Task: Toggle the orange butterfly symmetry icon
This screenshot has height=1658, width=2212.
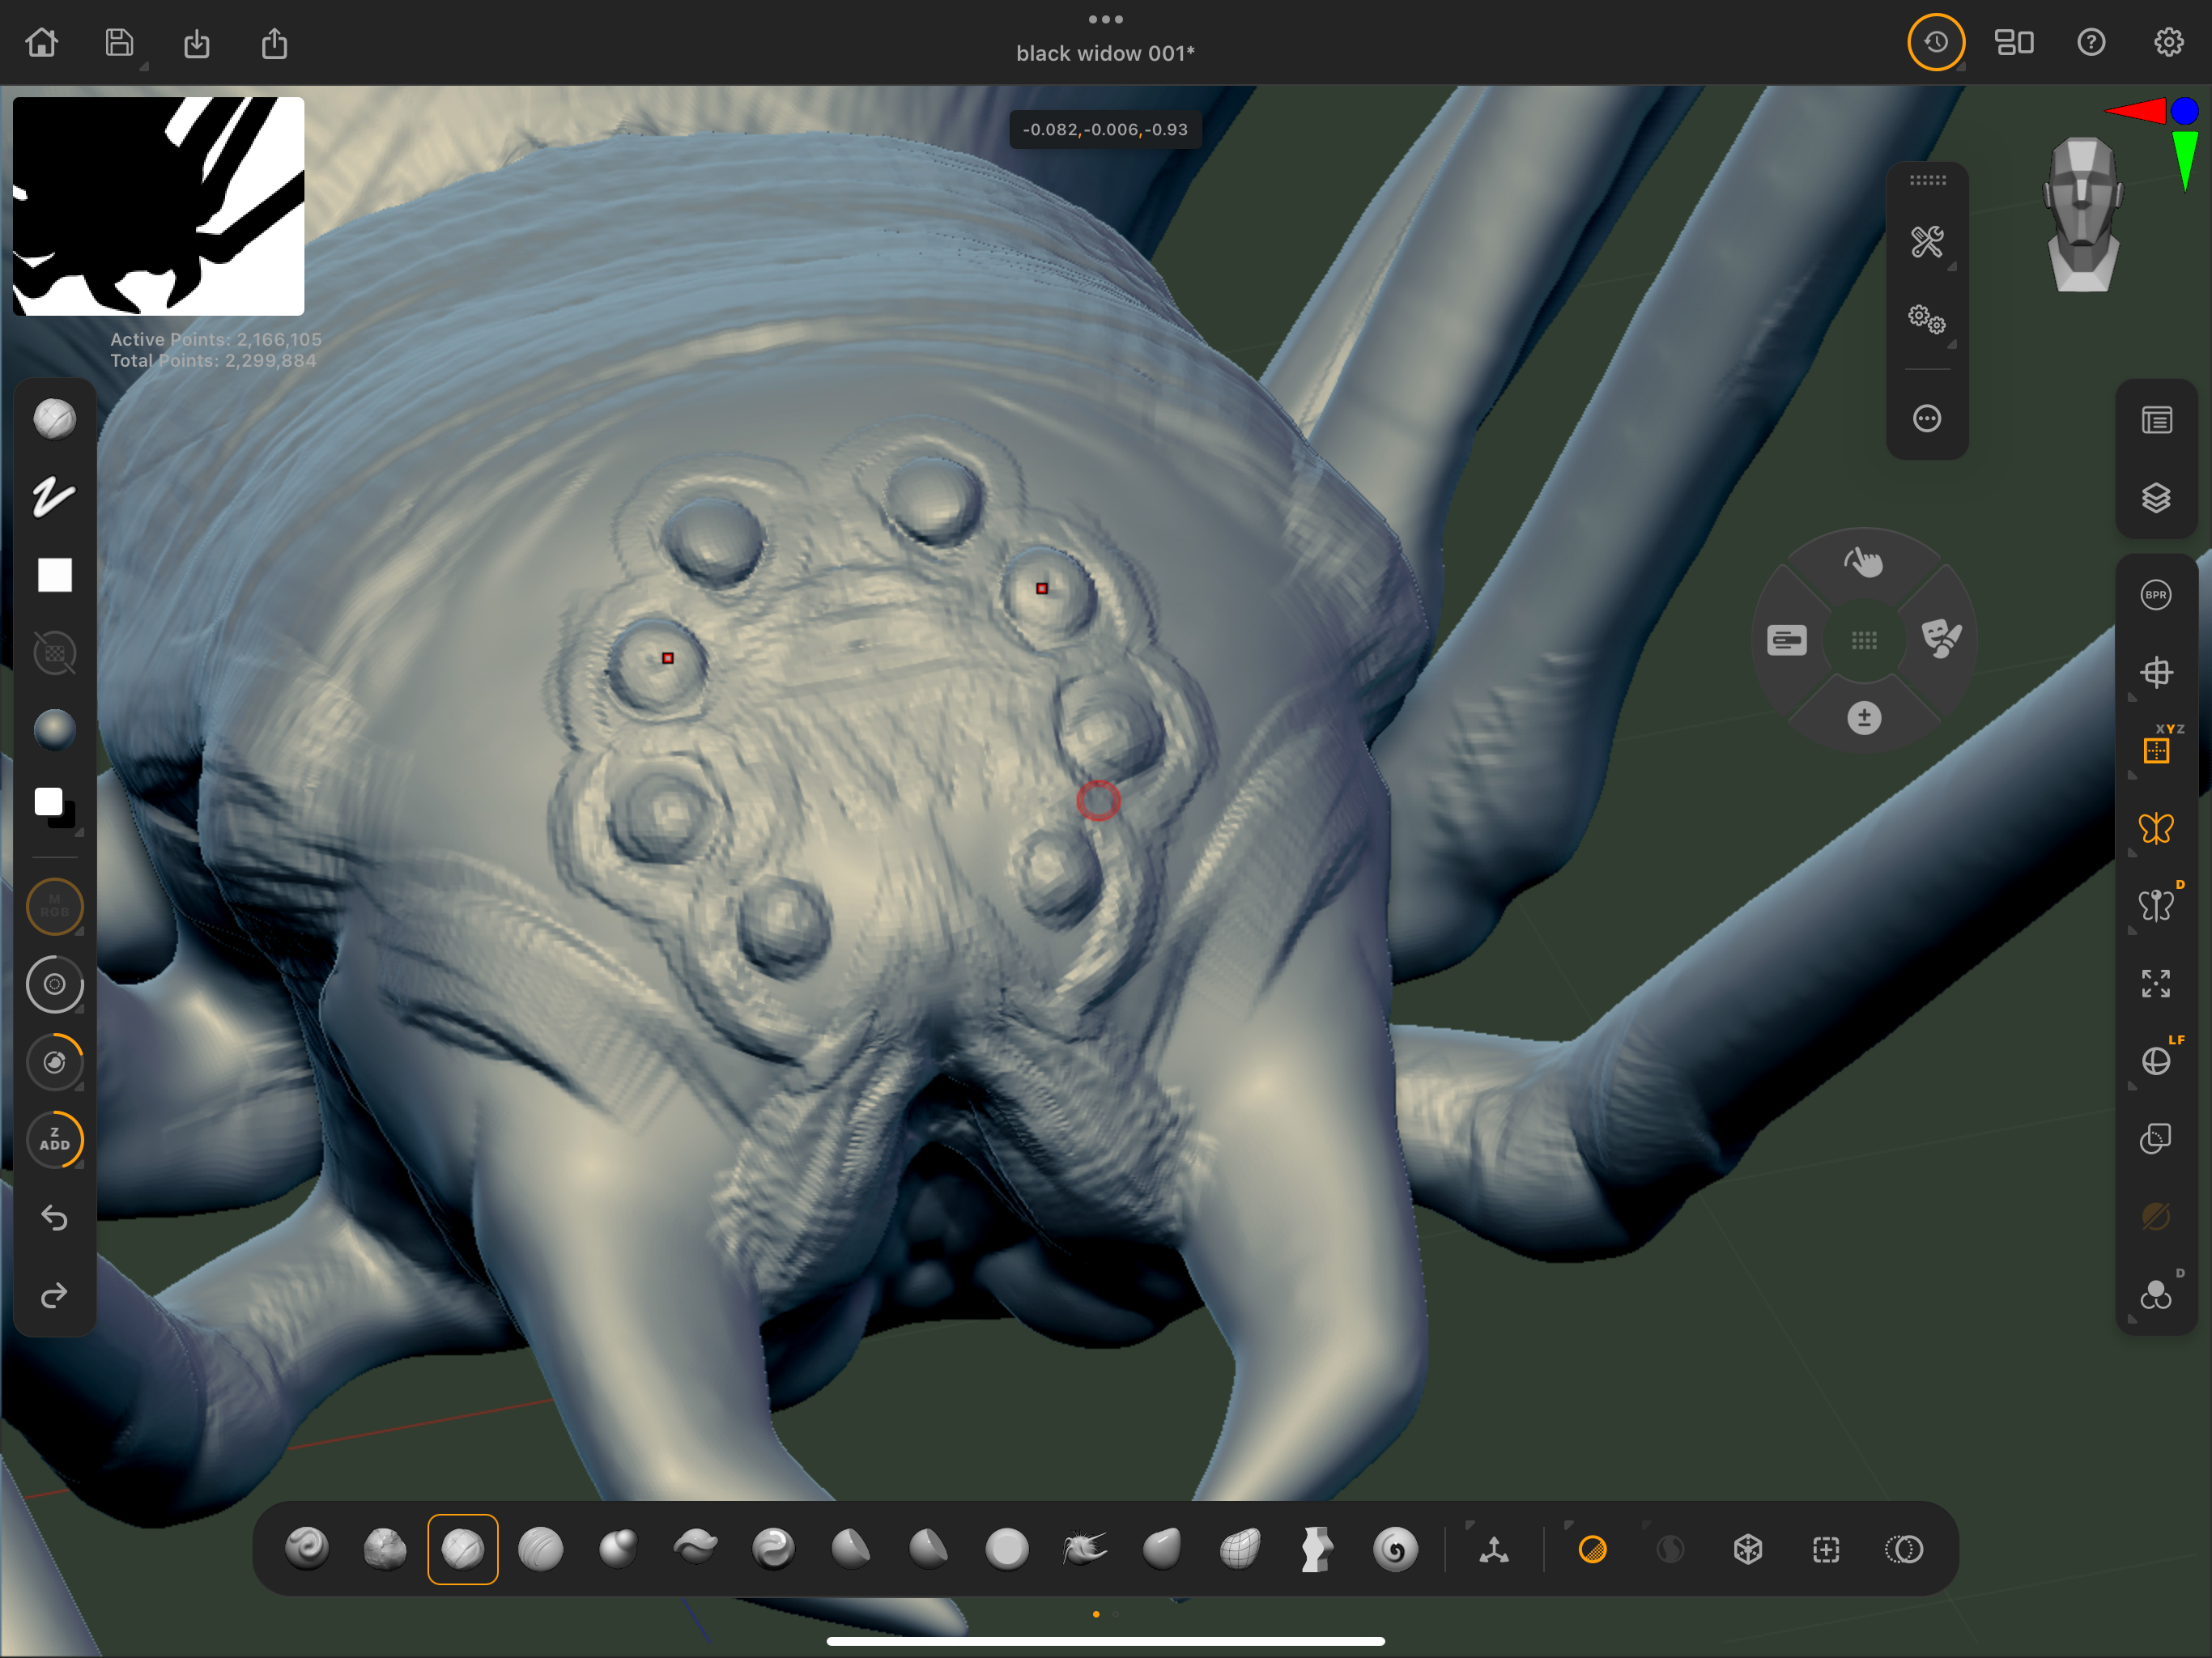Action: (2157, 828)
